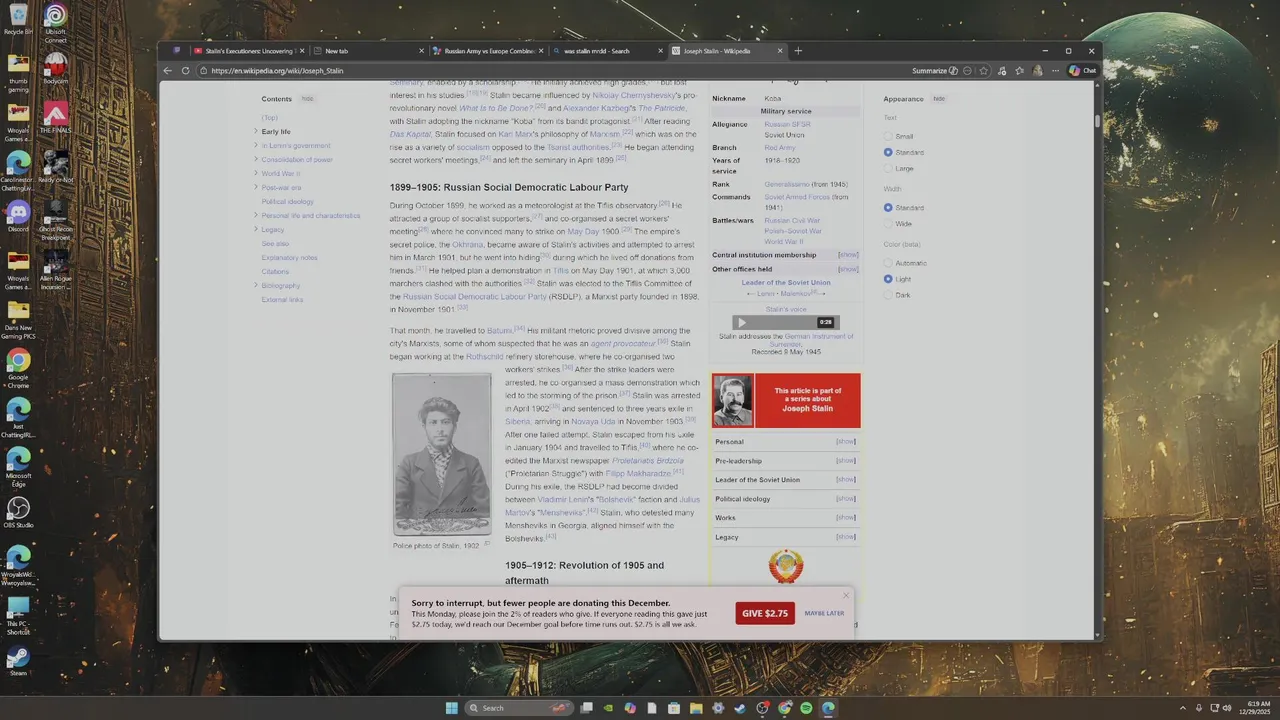The image size is (1280, 720).
Task: Close the donation banner with X
Action: click(x=845, y=596)
